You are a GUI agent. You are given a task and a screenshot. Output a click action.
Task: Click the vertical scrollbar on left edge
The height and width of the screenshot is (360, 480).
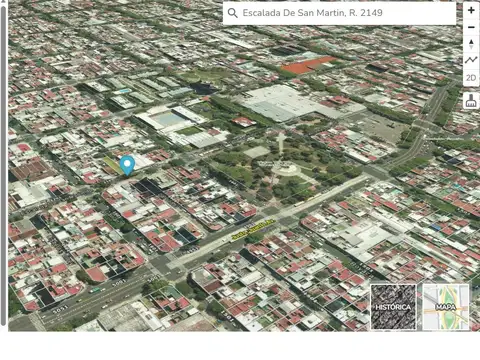pyautogui.click(x=3, y=166)
